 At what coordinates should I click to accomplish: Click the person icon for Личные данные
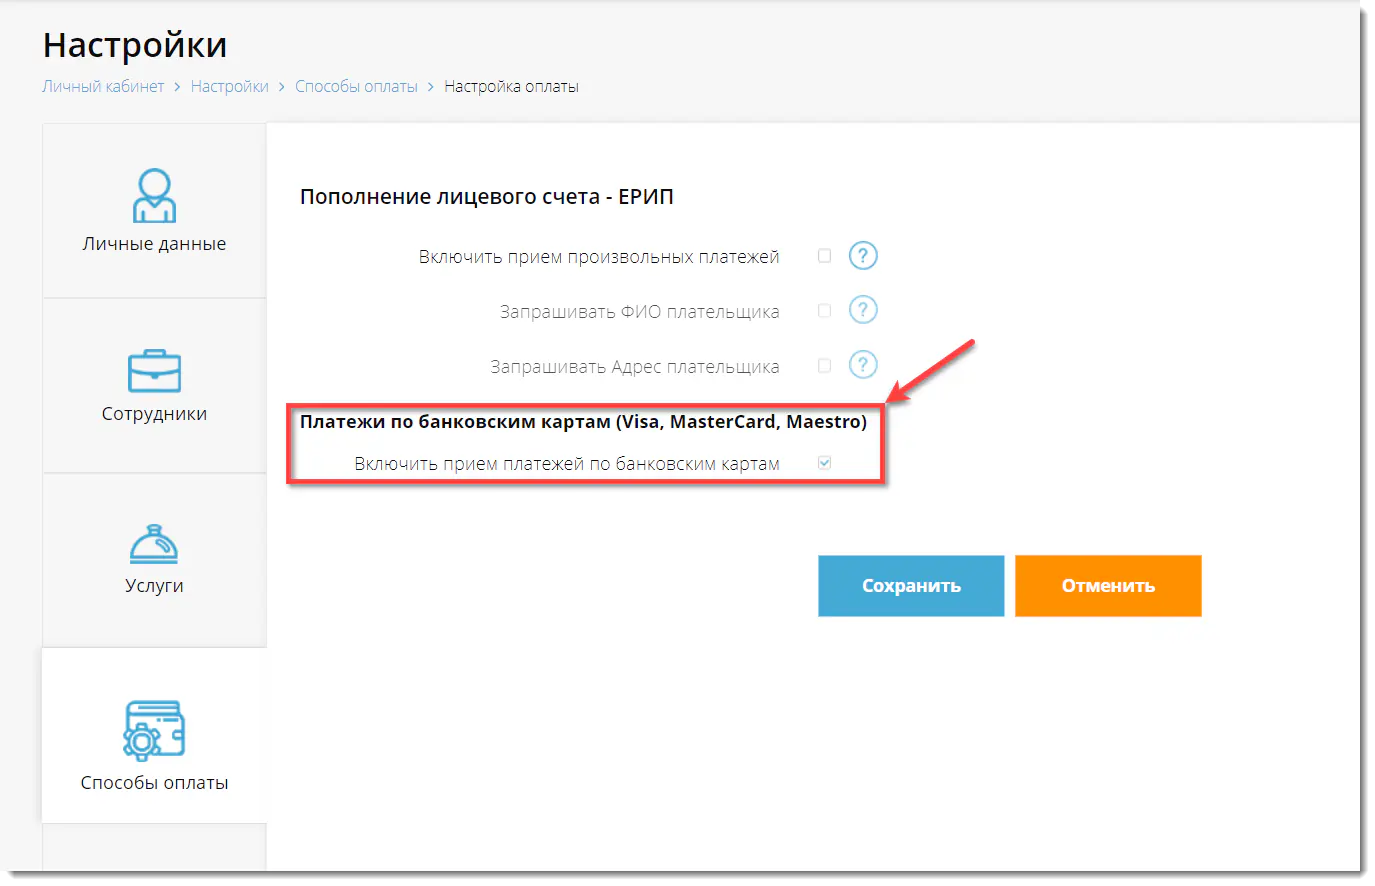coord(154,195)
